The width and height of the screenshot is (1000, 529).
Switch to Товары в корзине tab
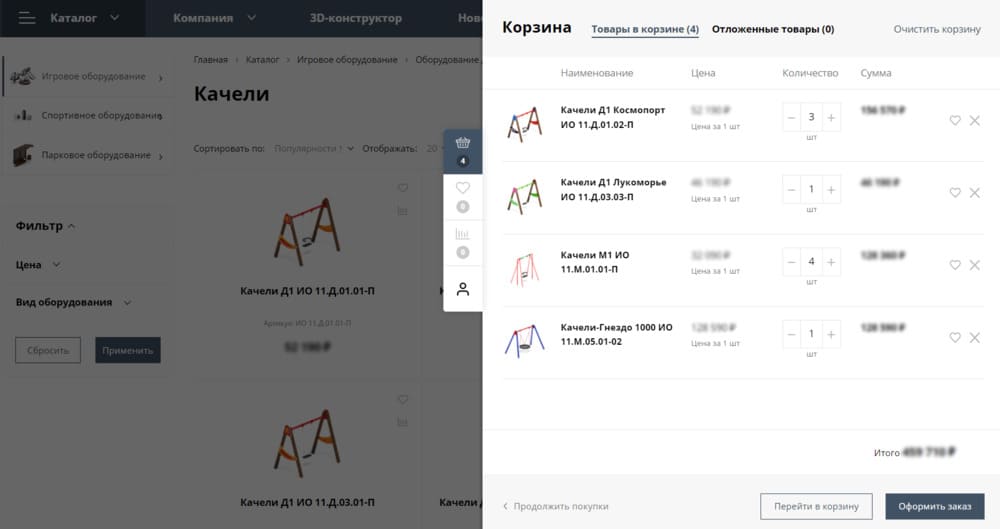coord(645,29)
